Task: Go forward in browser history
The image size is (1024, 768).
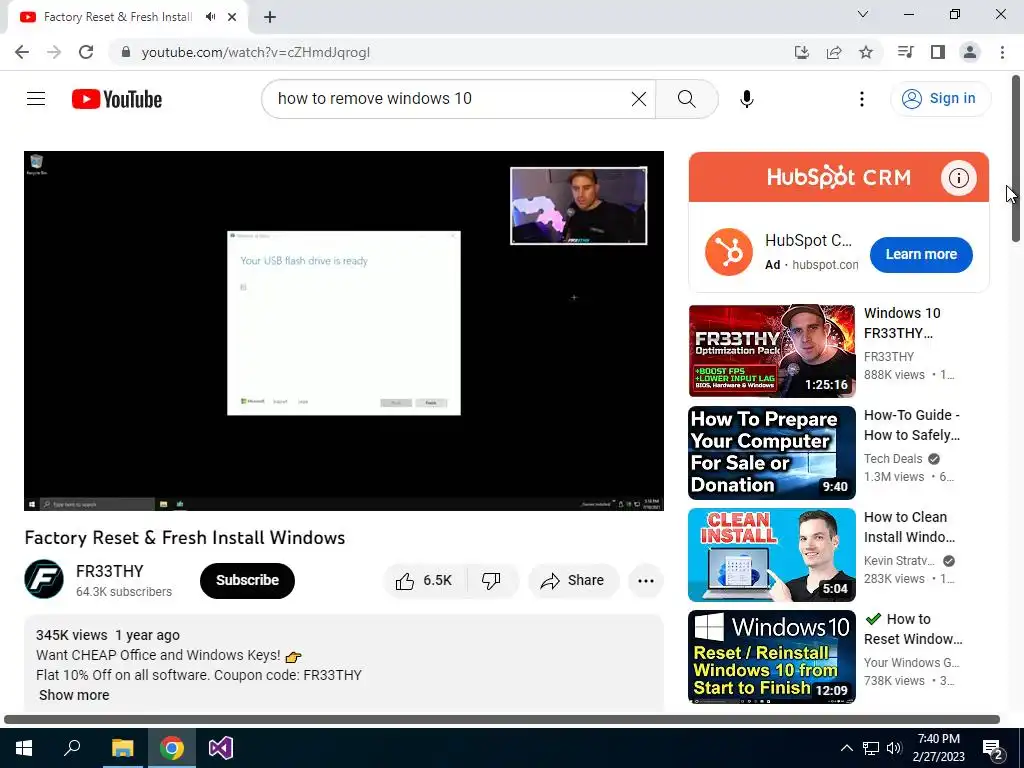Action: coord(54,52)
